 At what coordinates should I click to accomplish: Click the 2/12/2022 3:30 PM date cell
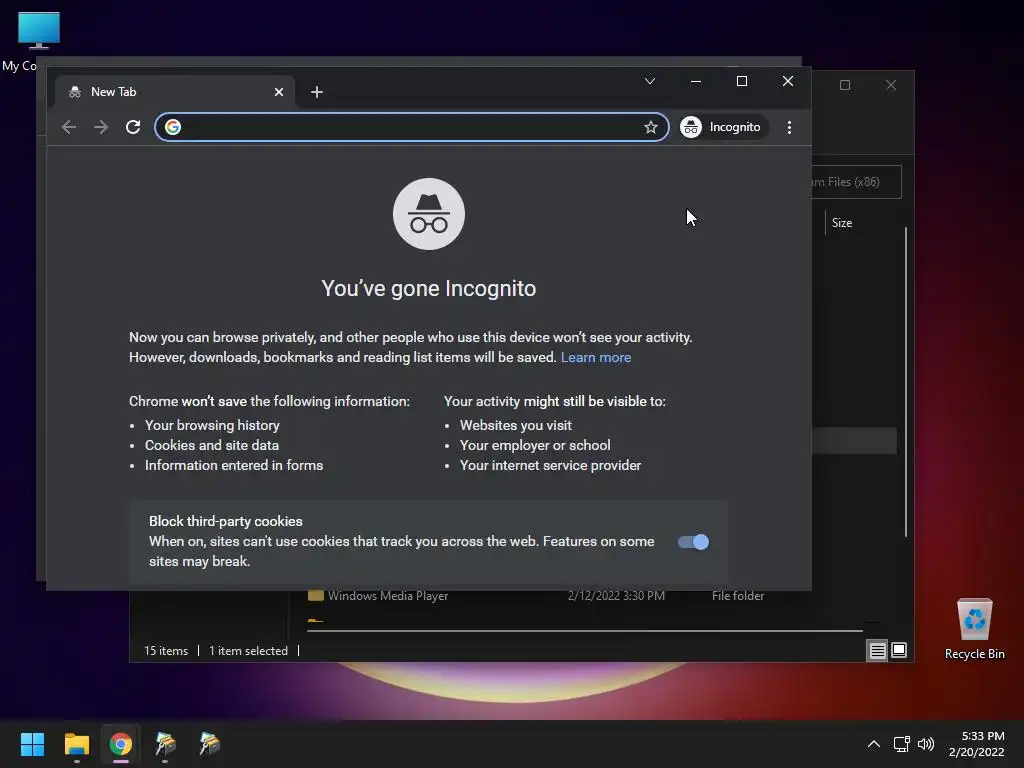(616, 596)
